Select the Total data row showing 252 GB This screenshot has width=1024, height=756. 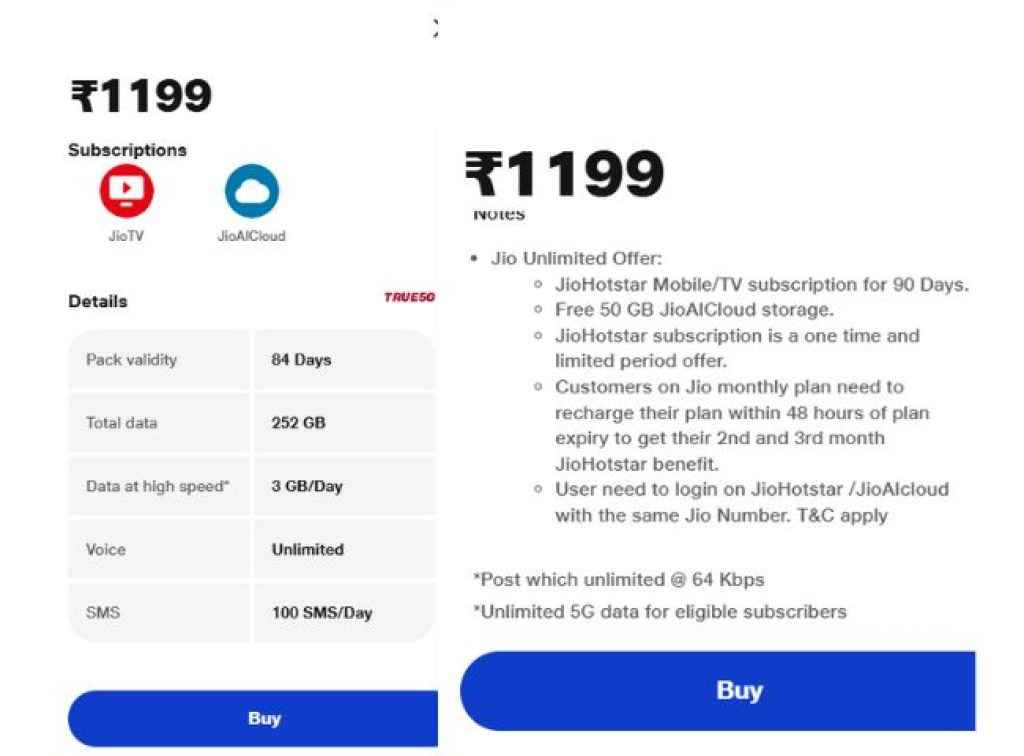250,423
